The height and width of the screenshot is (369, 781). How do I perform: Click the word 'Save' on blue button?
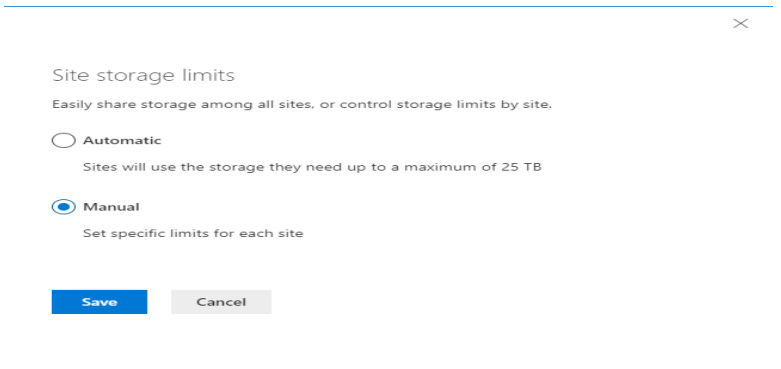pos(100,302)
